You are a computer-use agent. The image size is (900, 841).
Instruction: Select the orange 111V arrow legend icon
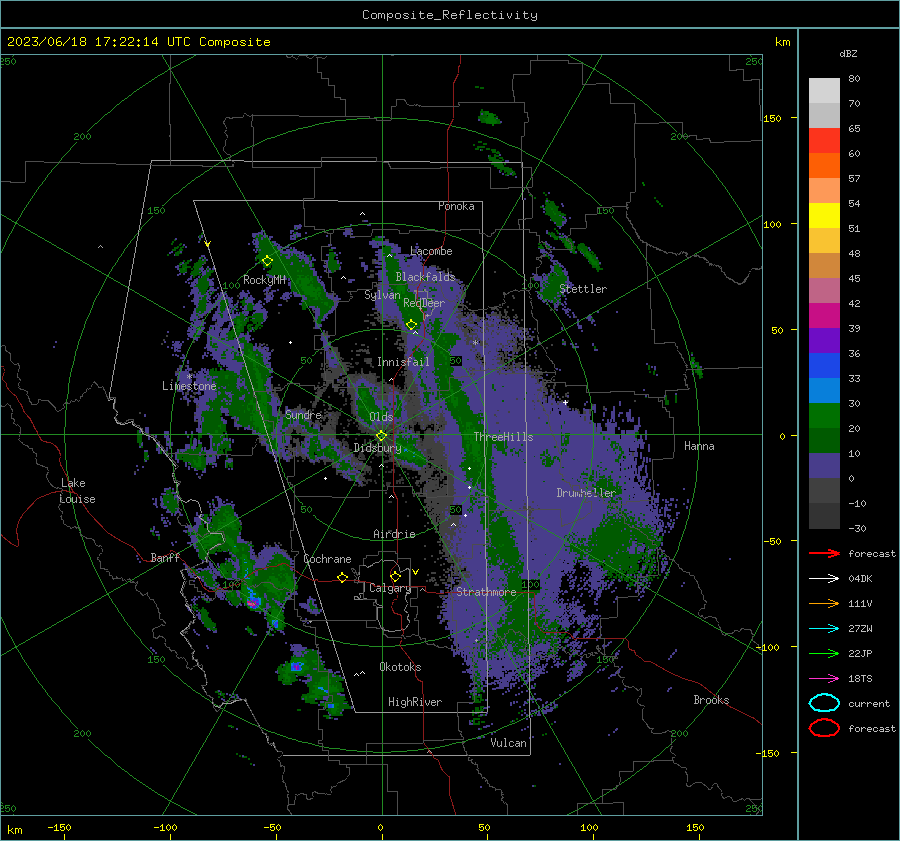point(824,603)
